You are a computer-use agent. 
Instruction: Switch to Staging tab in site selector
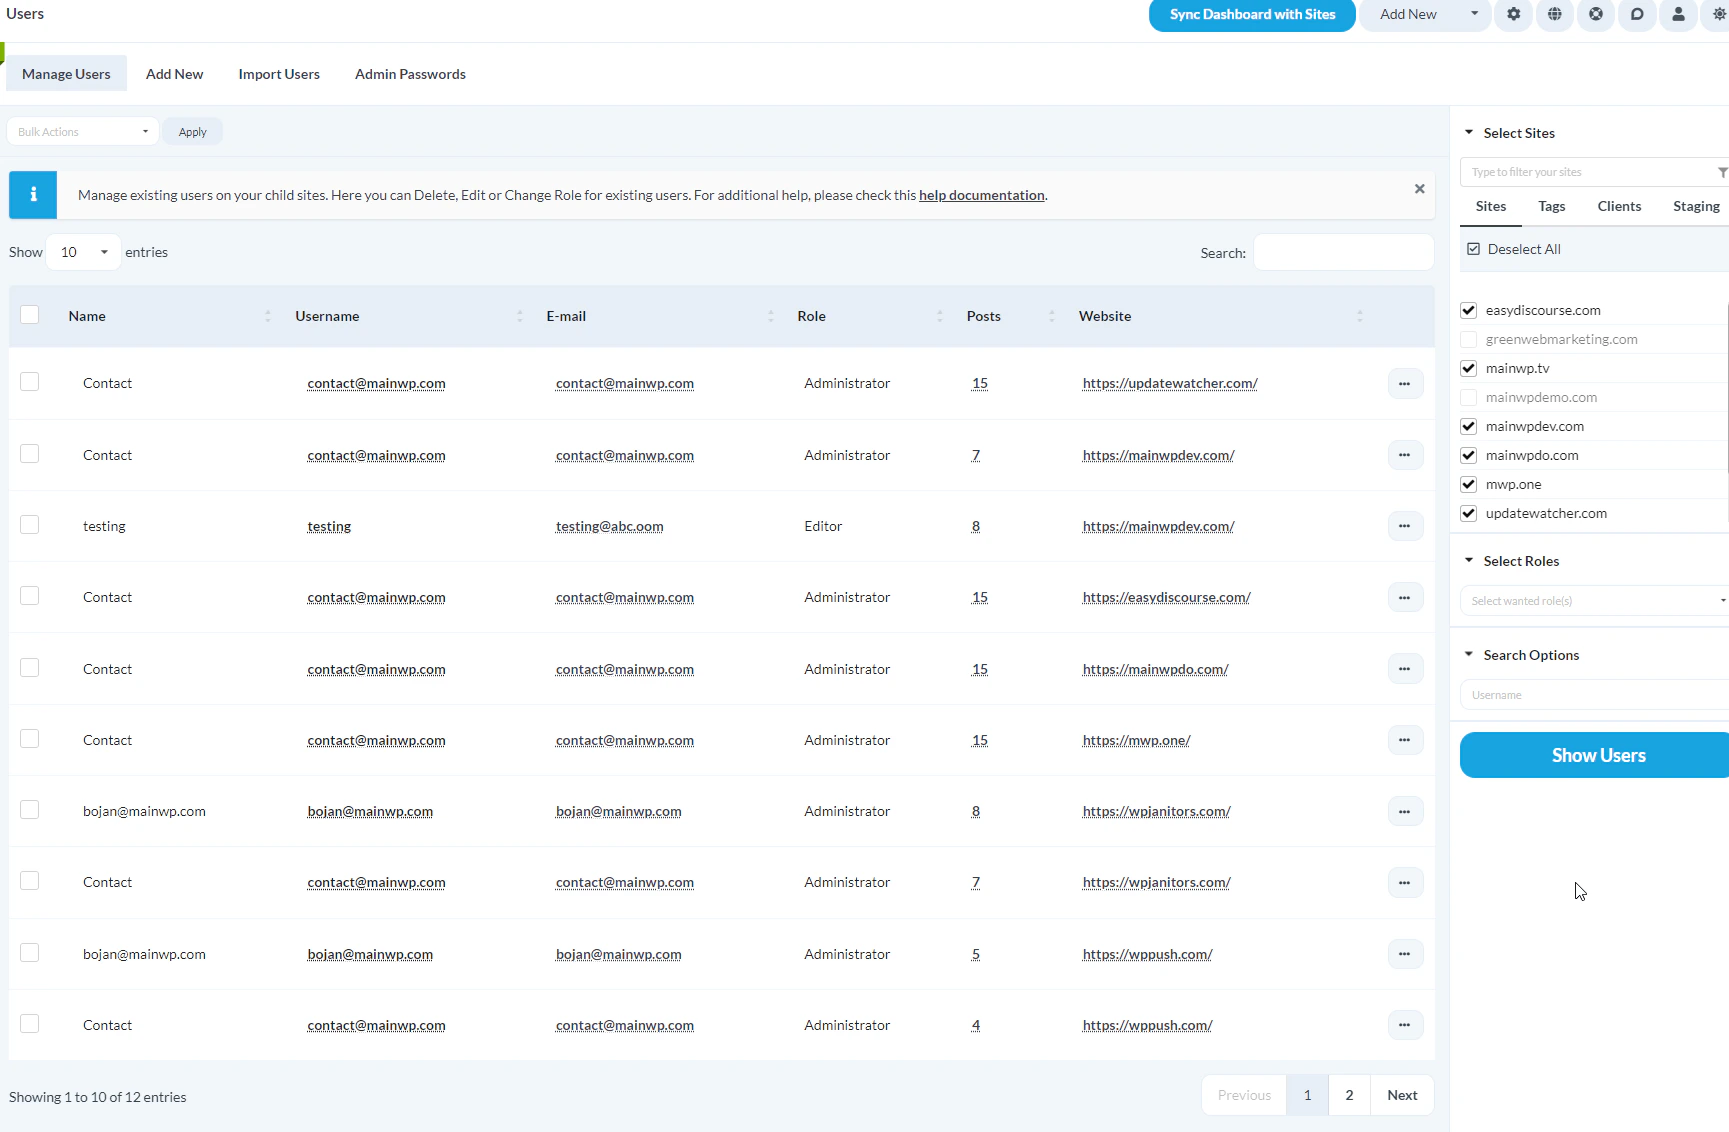(1696, 206)
